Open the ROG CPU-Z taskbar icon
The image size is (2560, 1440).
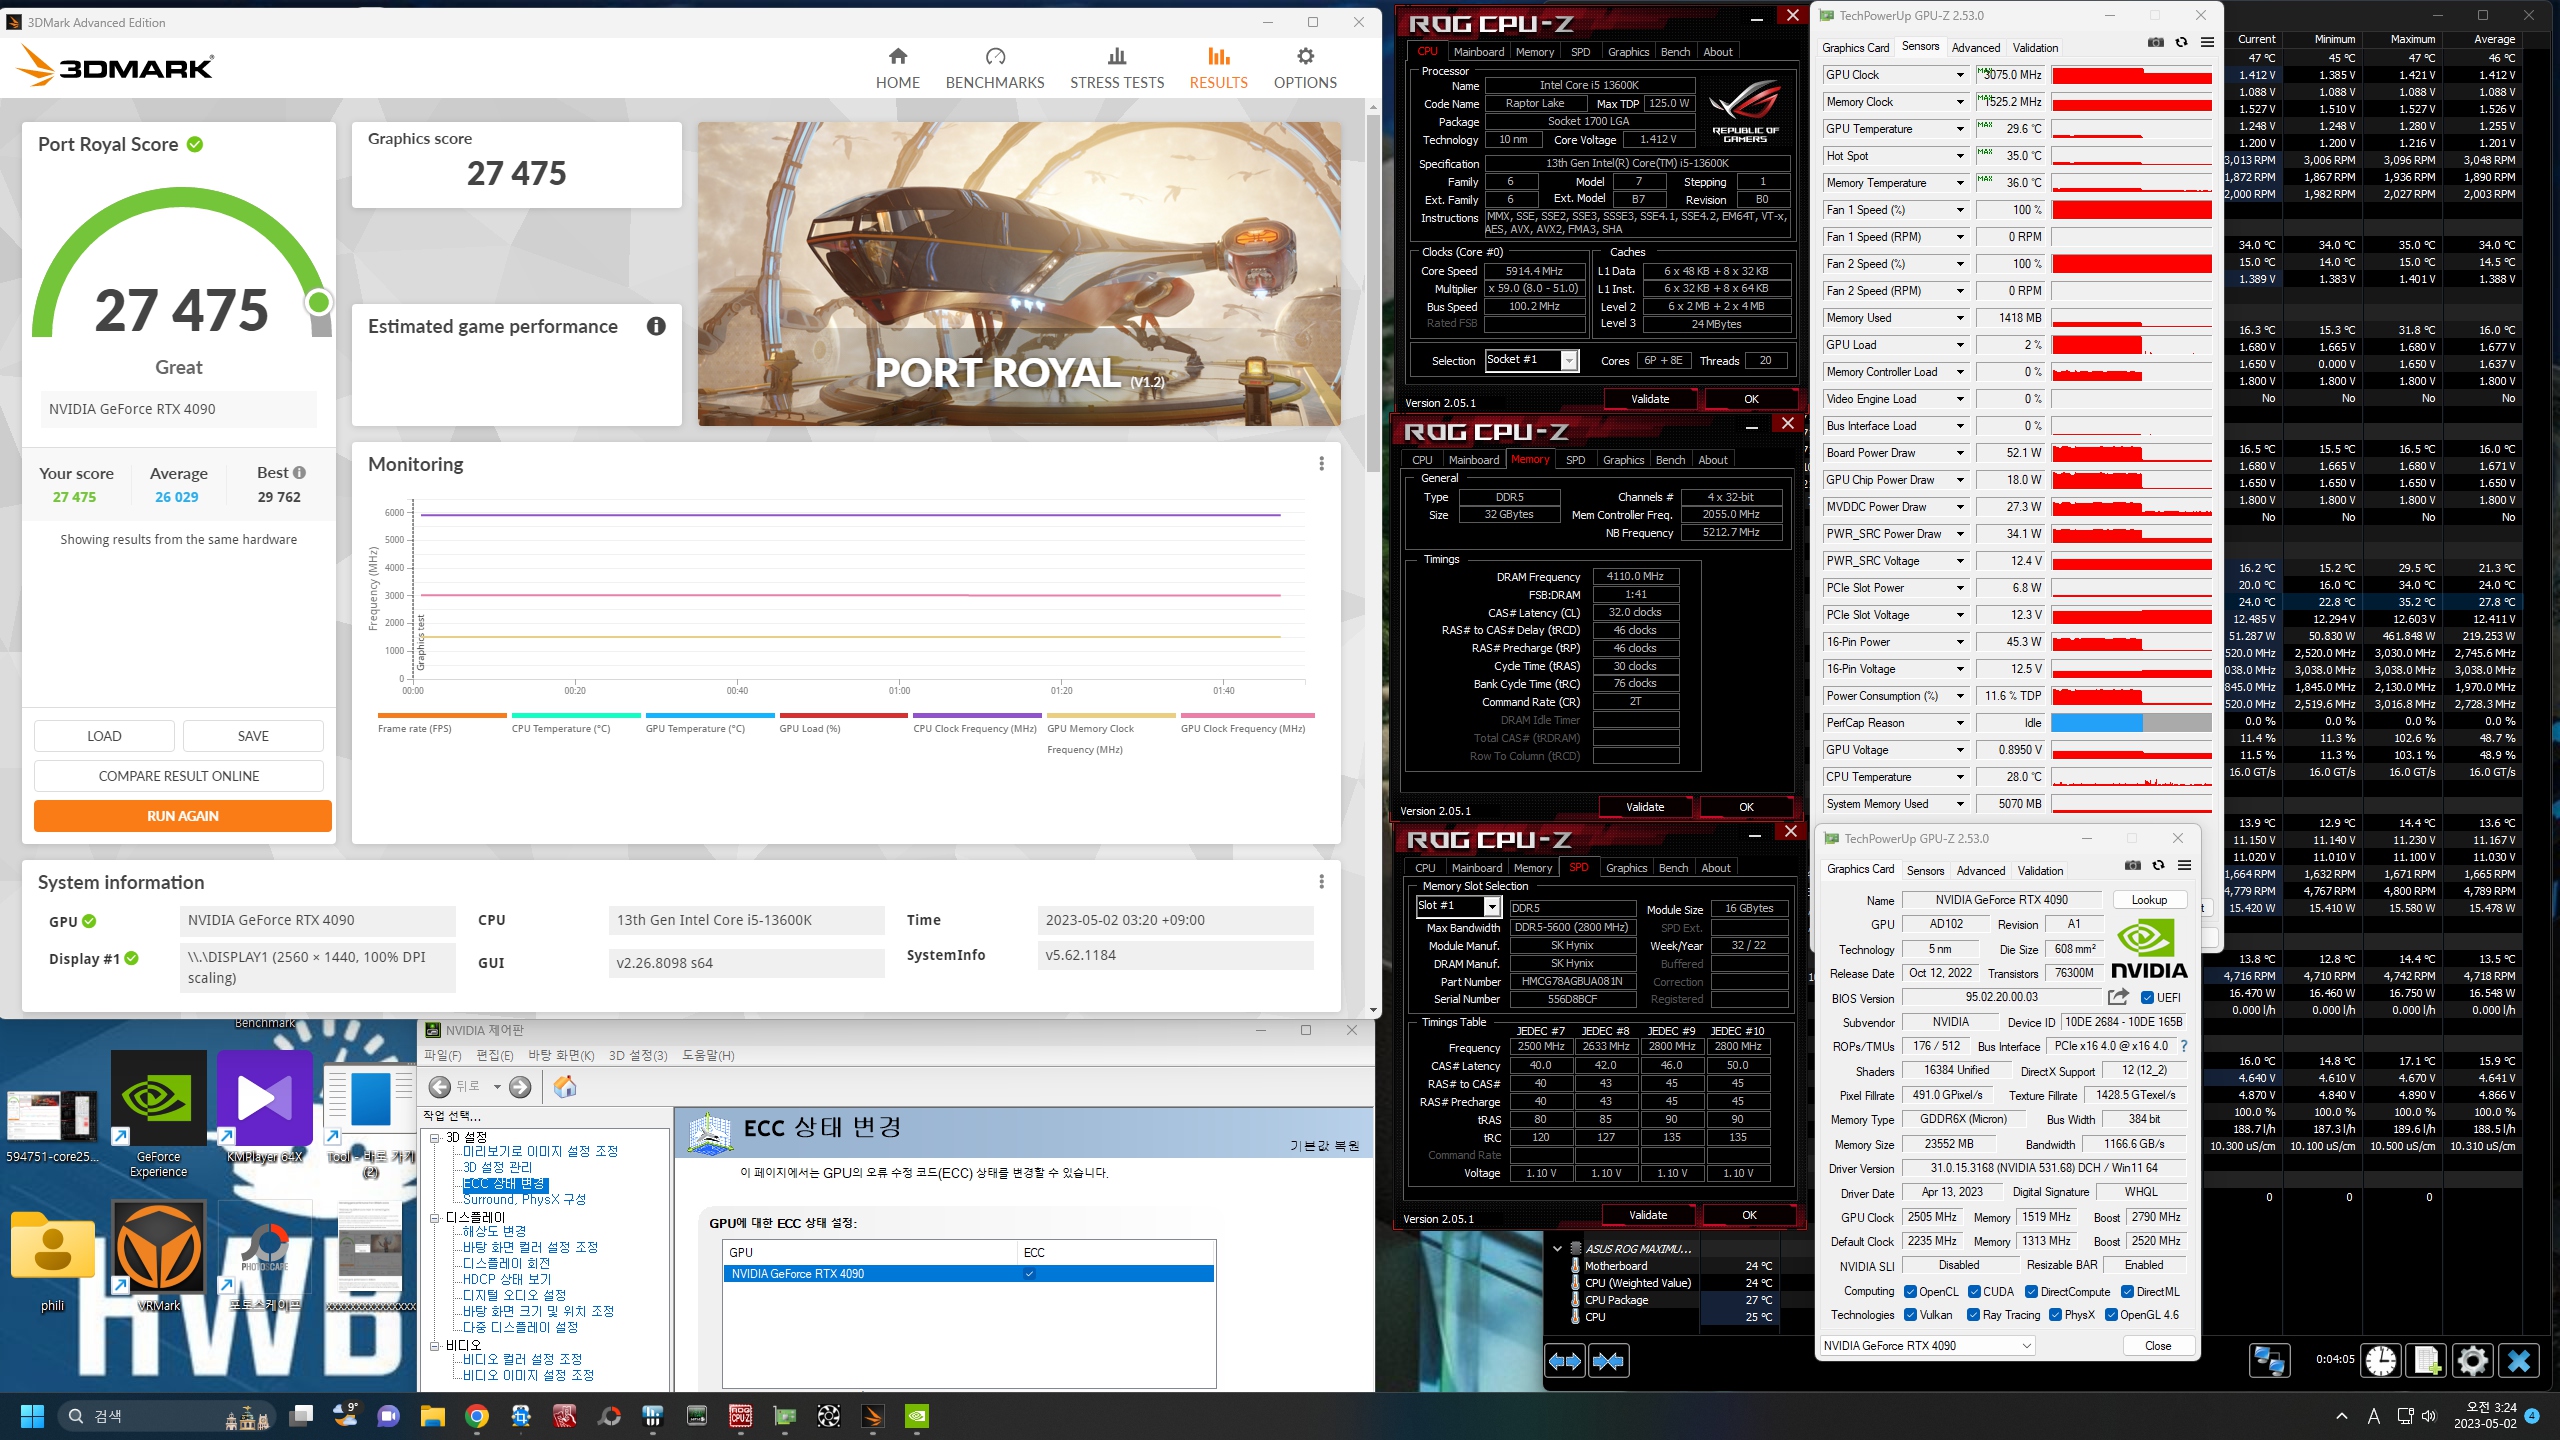[x=741, y=1416]
